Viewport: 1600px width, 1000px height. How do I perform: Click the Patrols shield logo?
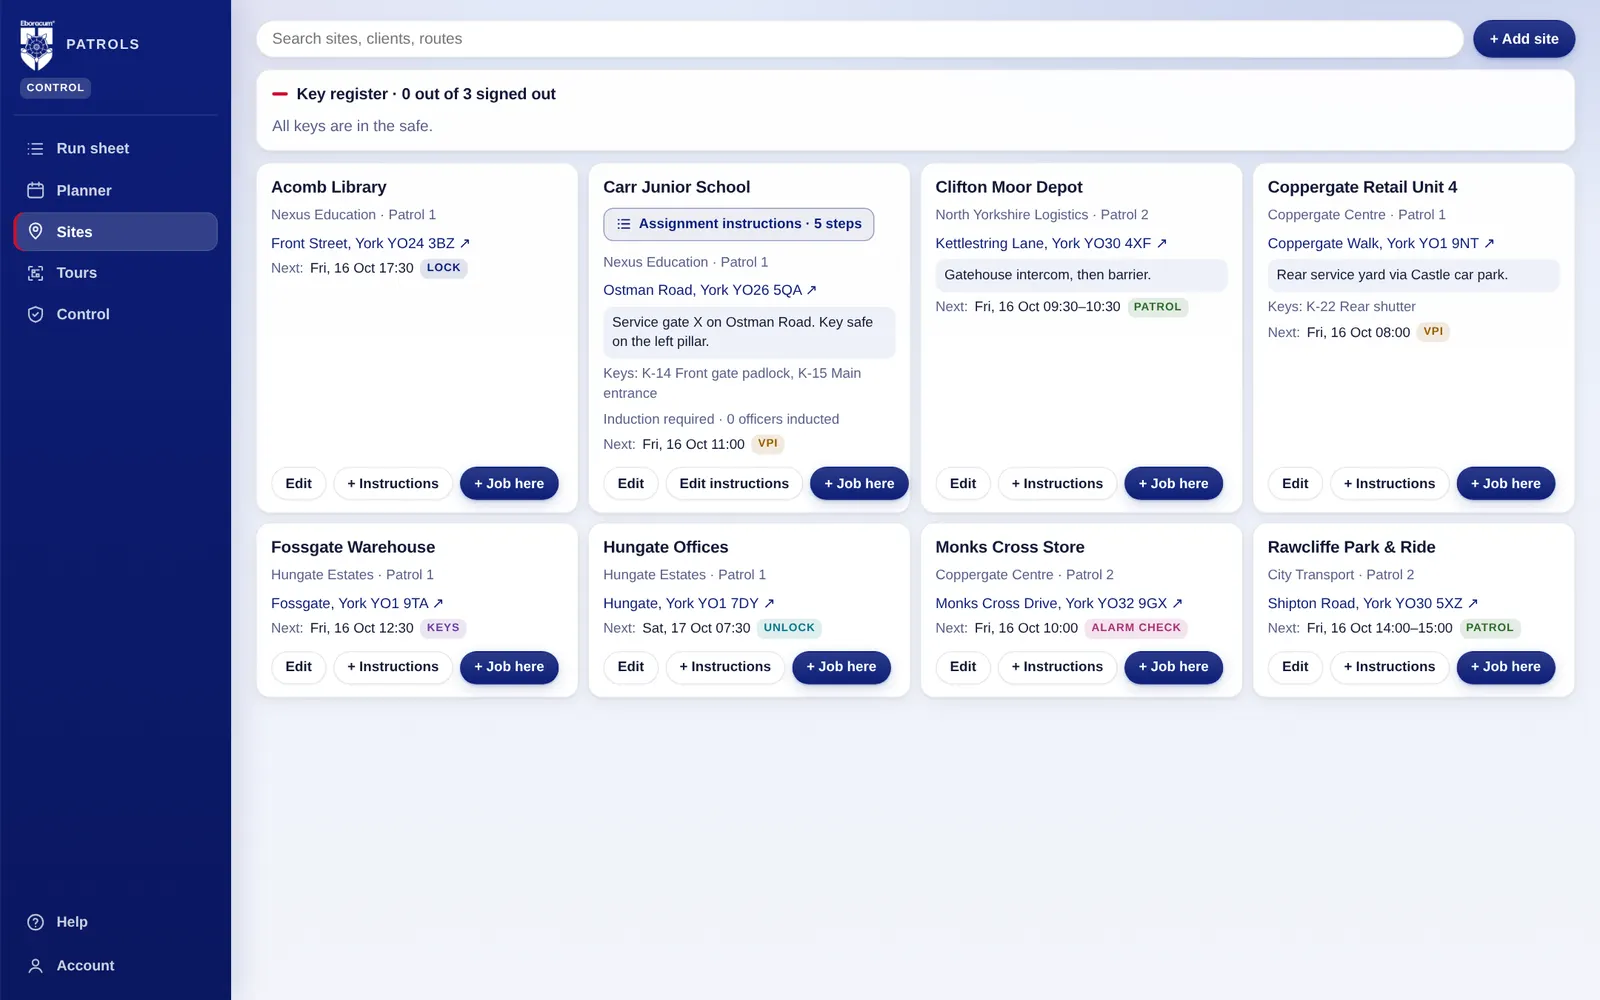click(x=37, y=45)
